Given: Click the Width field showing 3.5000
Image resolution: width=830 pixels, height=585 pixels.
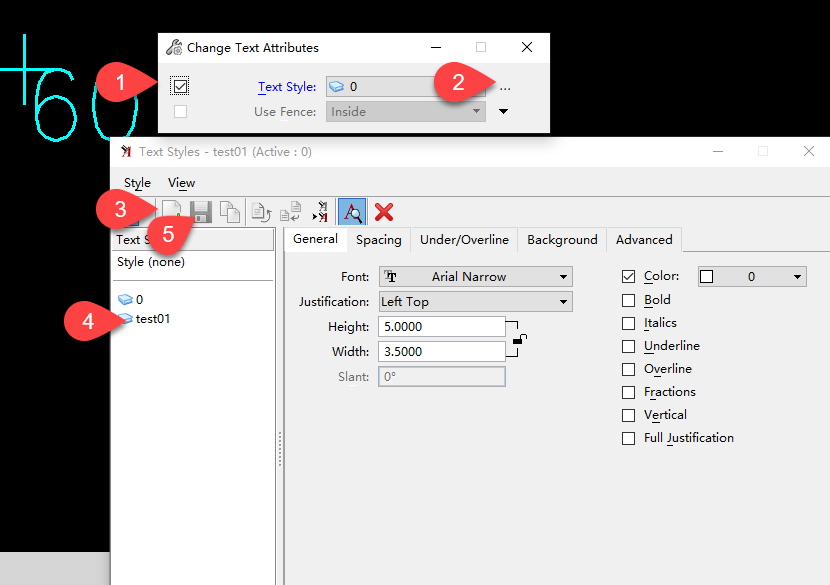Looking at the screenshot, I should [441, 352].
